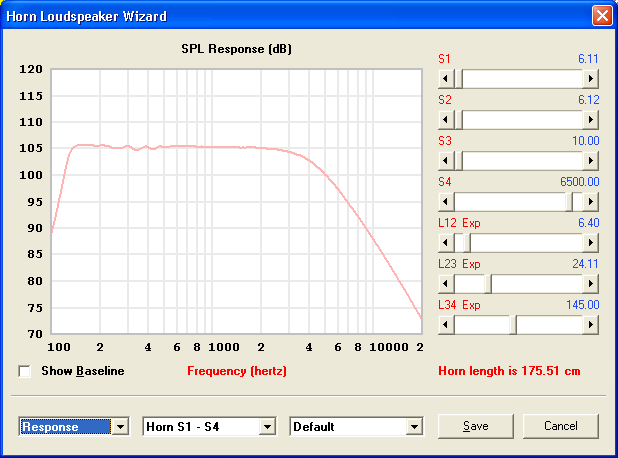Screen dimensions: 618x458
Task: Click the L23 slider right arrow
Action: coord(590,284)
